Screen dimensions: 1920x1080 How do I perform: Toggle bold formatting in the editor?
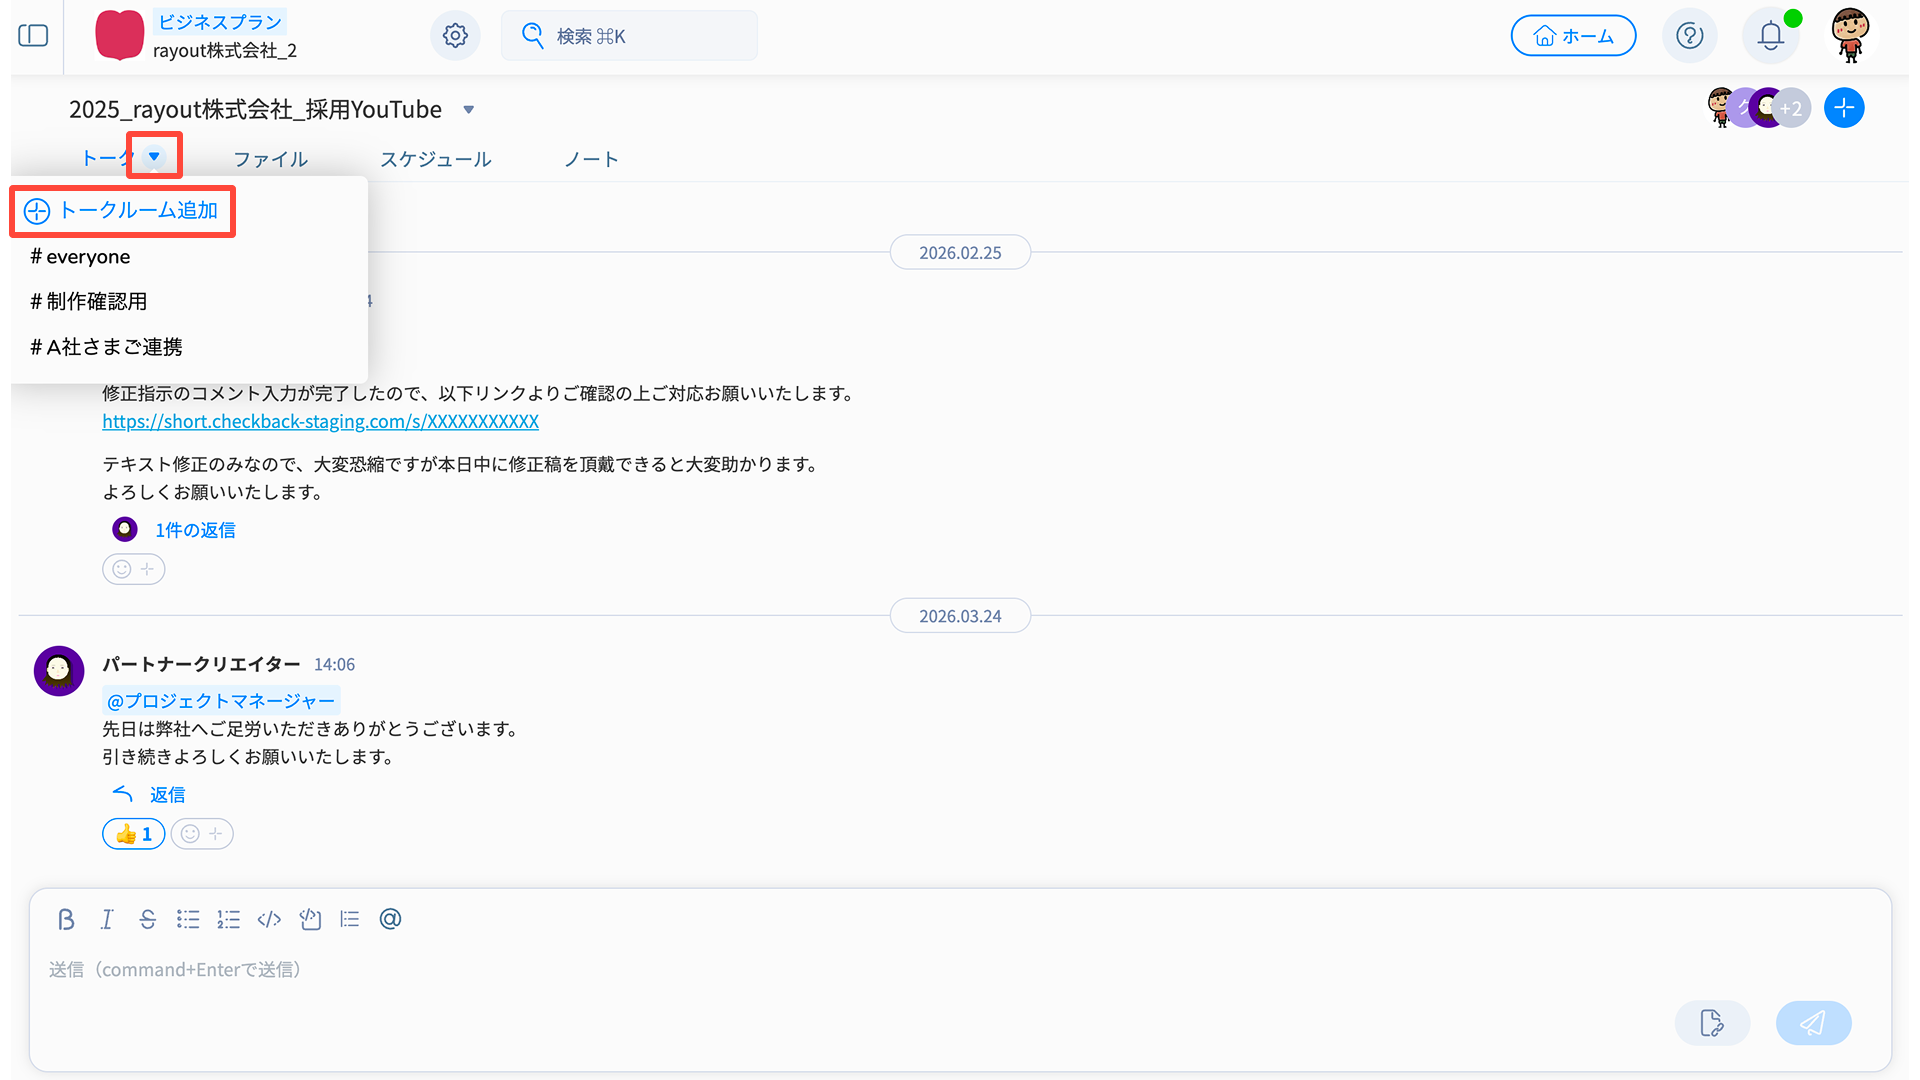coord(66,919)
